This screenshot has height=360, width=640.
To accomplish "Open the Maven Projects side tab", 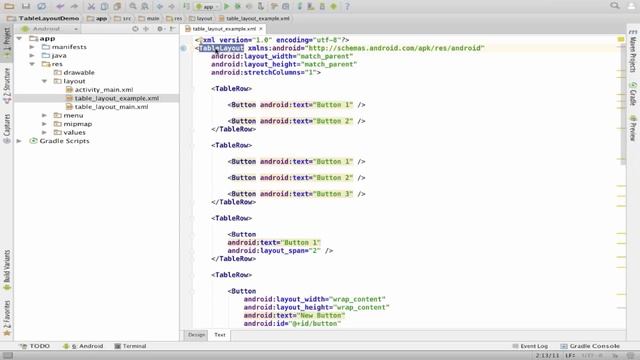I will click(633, 51).
